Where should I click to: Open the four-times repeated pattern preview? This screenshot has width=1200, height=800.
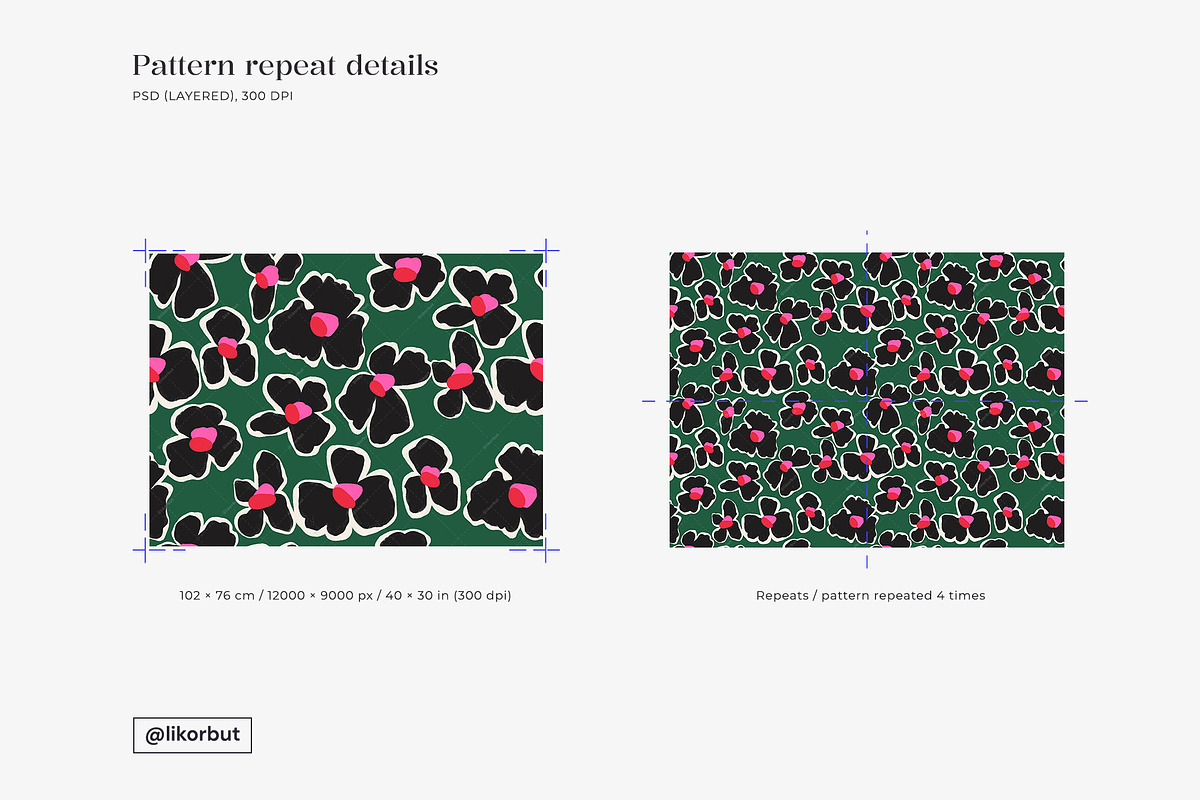pos(867,400)
